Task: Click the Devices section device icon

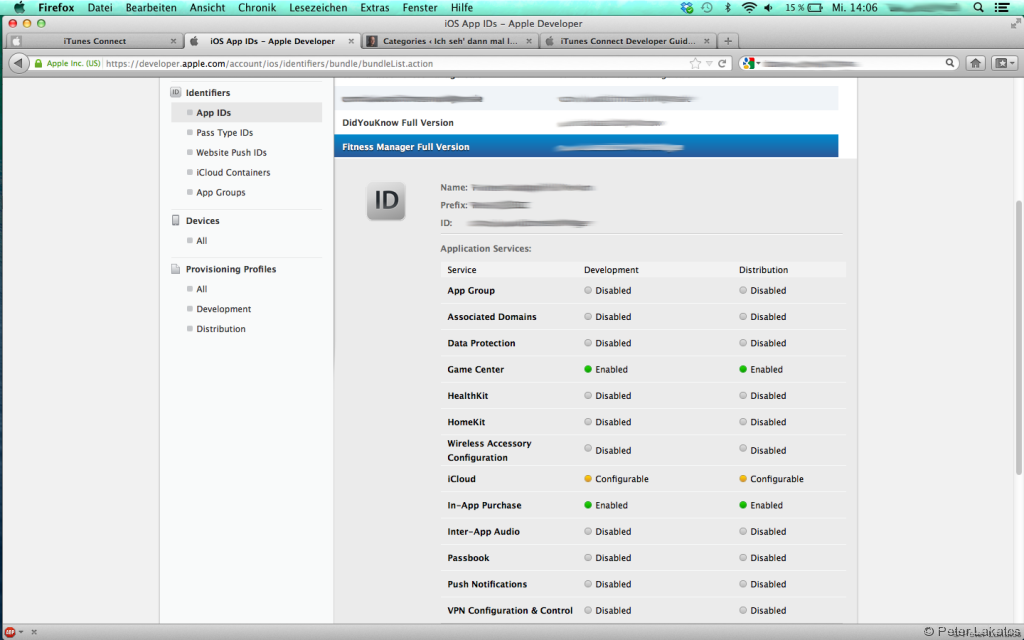Action: pyautogui.click(x=175, y=221)
